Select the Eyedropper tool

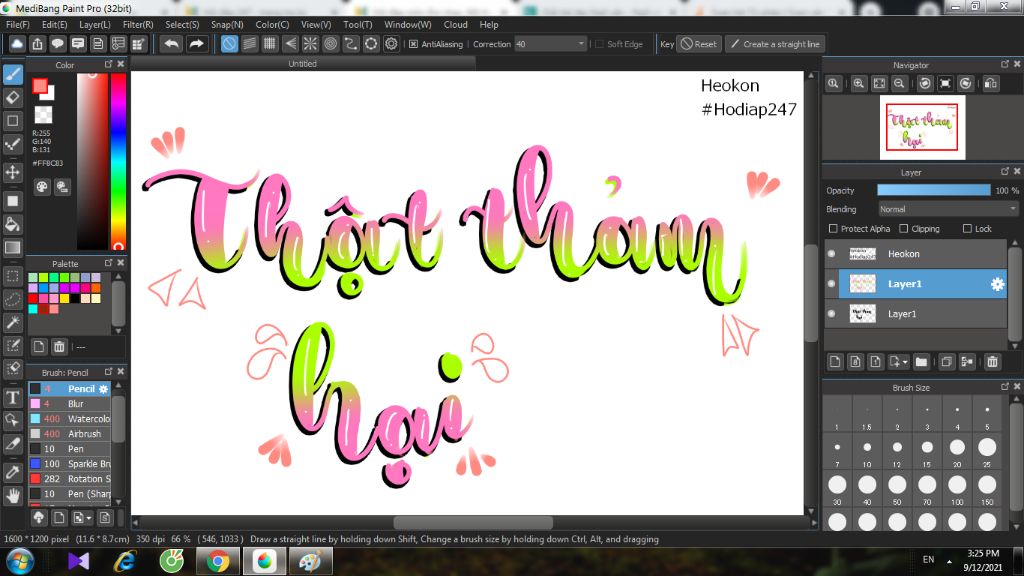point(12,472)
